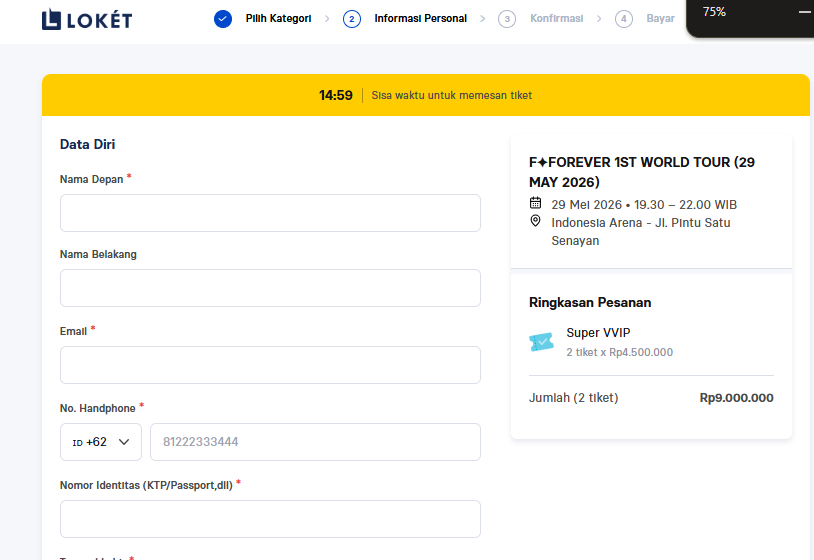Click the text 2 tiket x Rp4.500.000
This screenshot has height=560, width=814.
(x=619, y=352)
